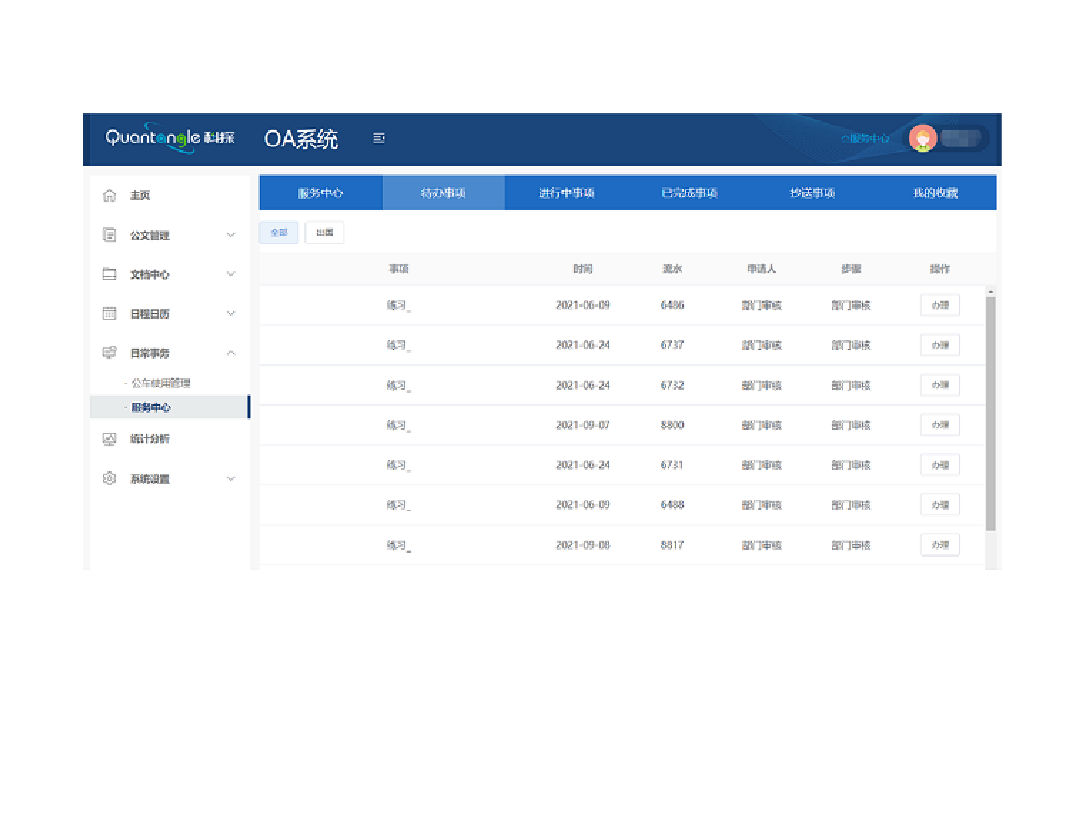Switch to the 服务中心 tab
This screenshot has width=1084, height=834.
[x=321, y=193]
